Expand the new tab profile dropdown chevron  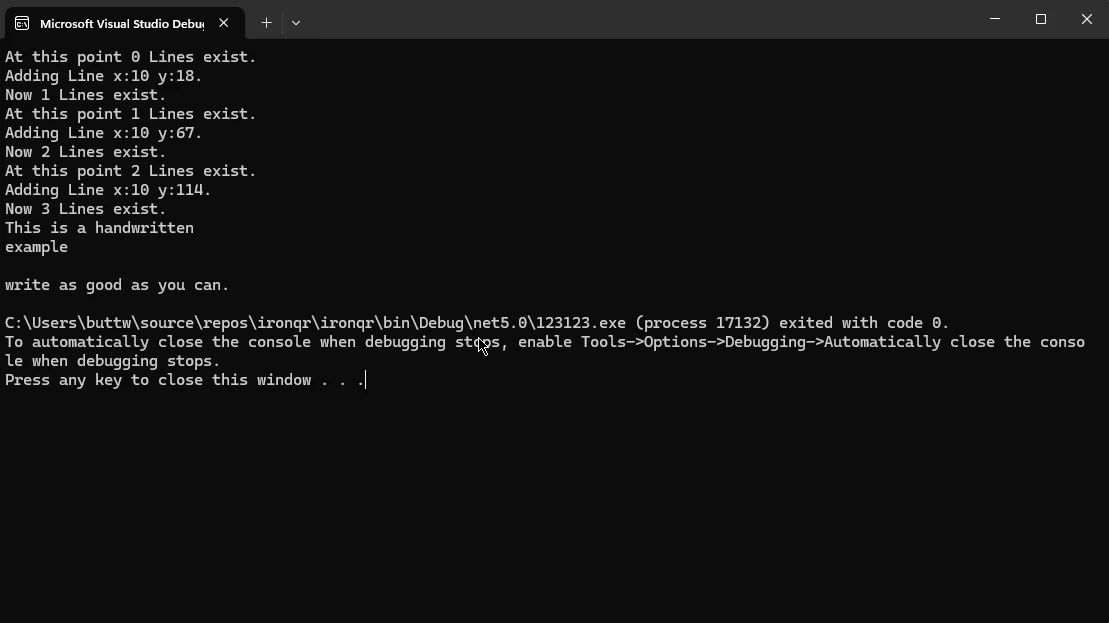[x=296, y=22]
